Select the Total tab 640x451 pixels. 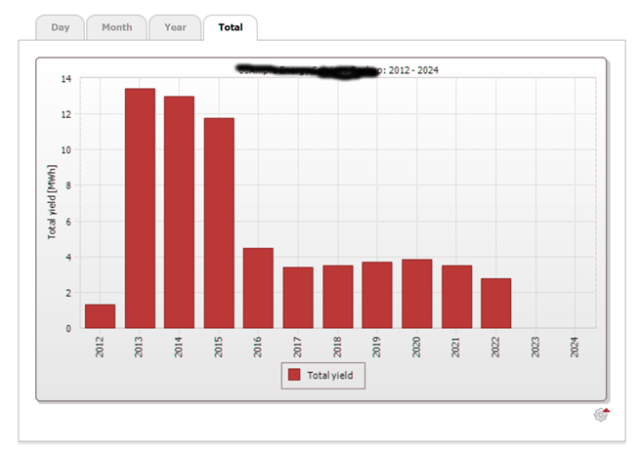(x=229, y=27)
